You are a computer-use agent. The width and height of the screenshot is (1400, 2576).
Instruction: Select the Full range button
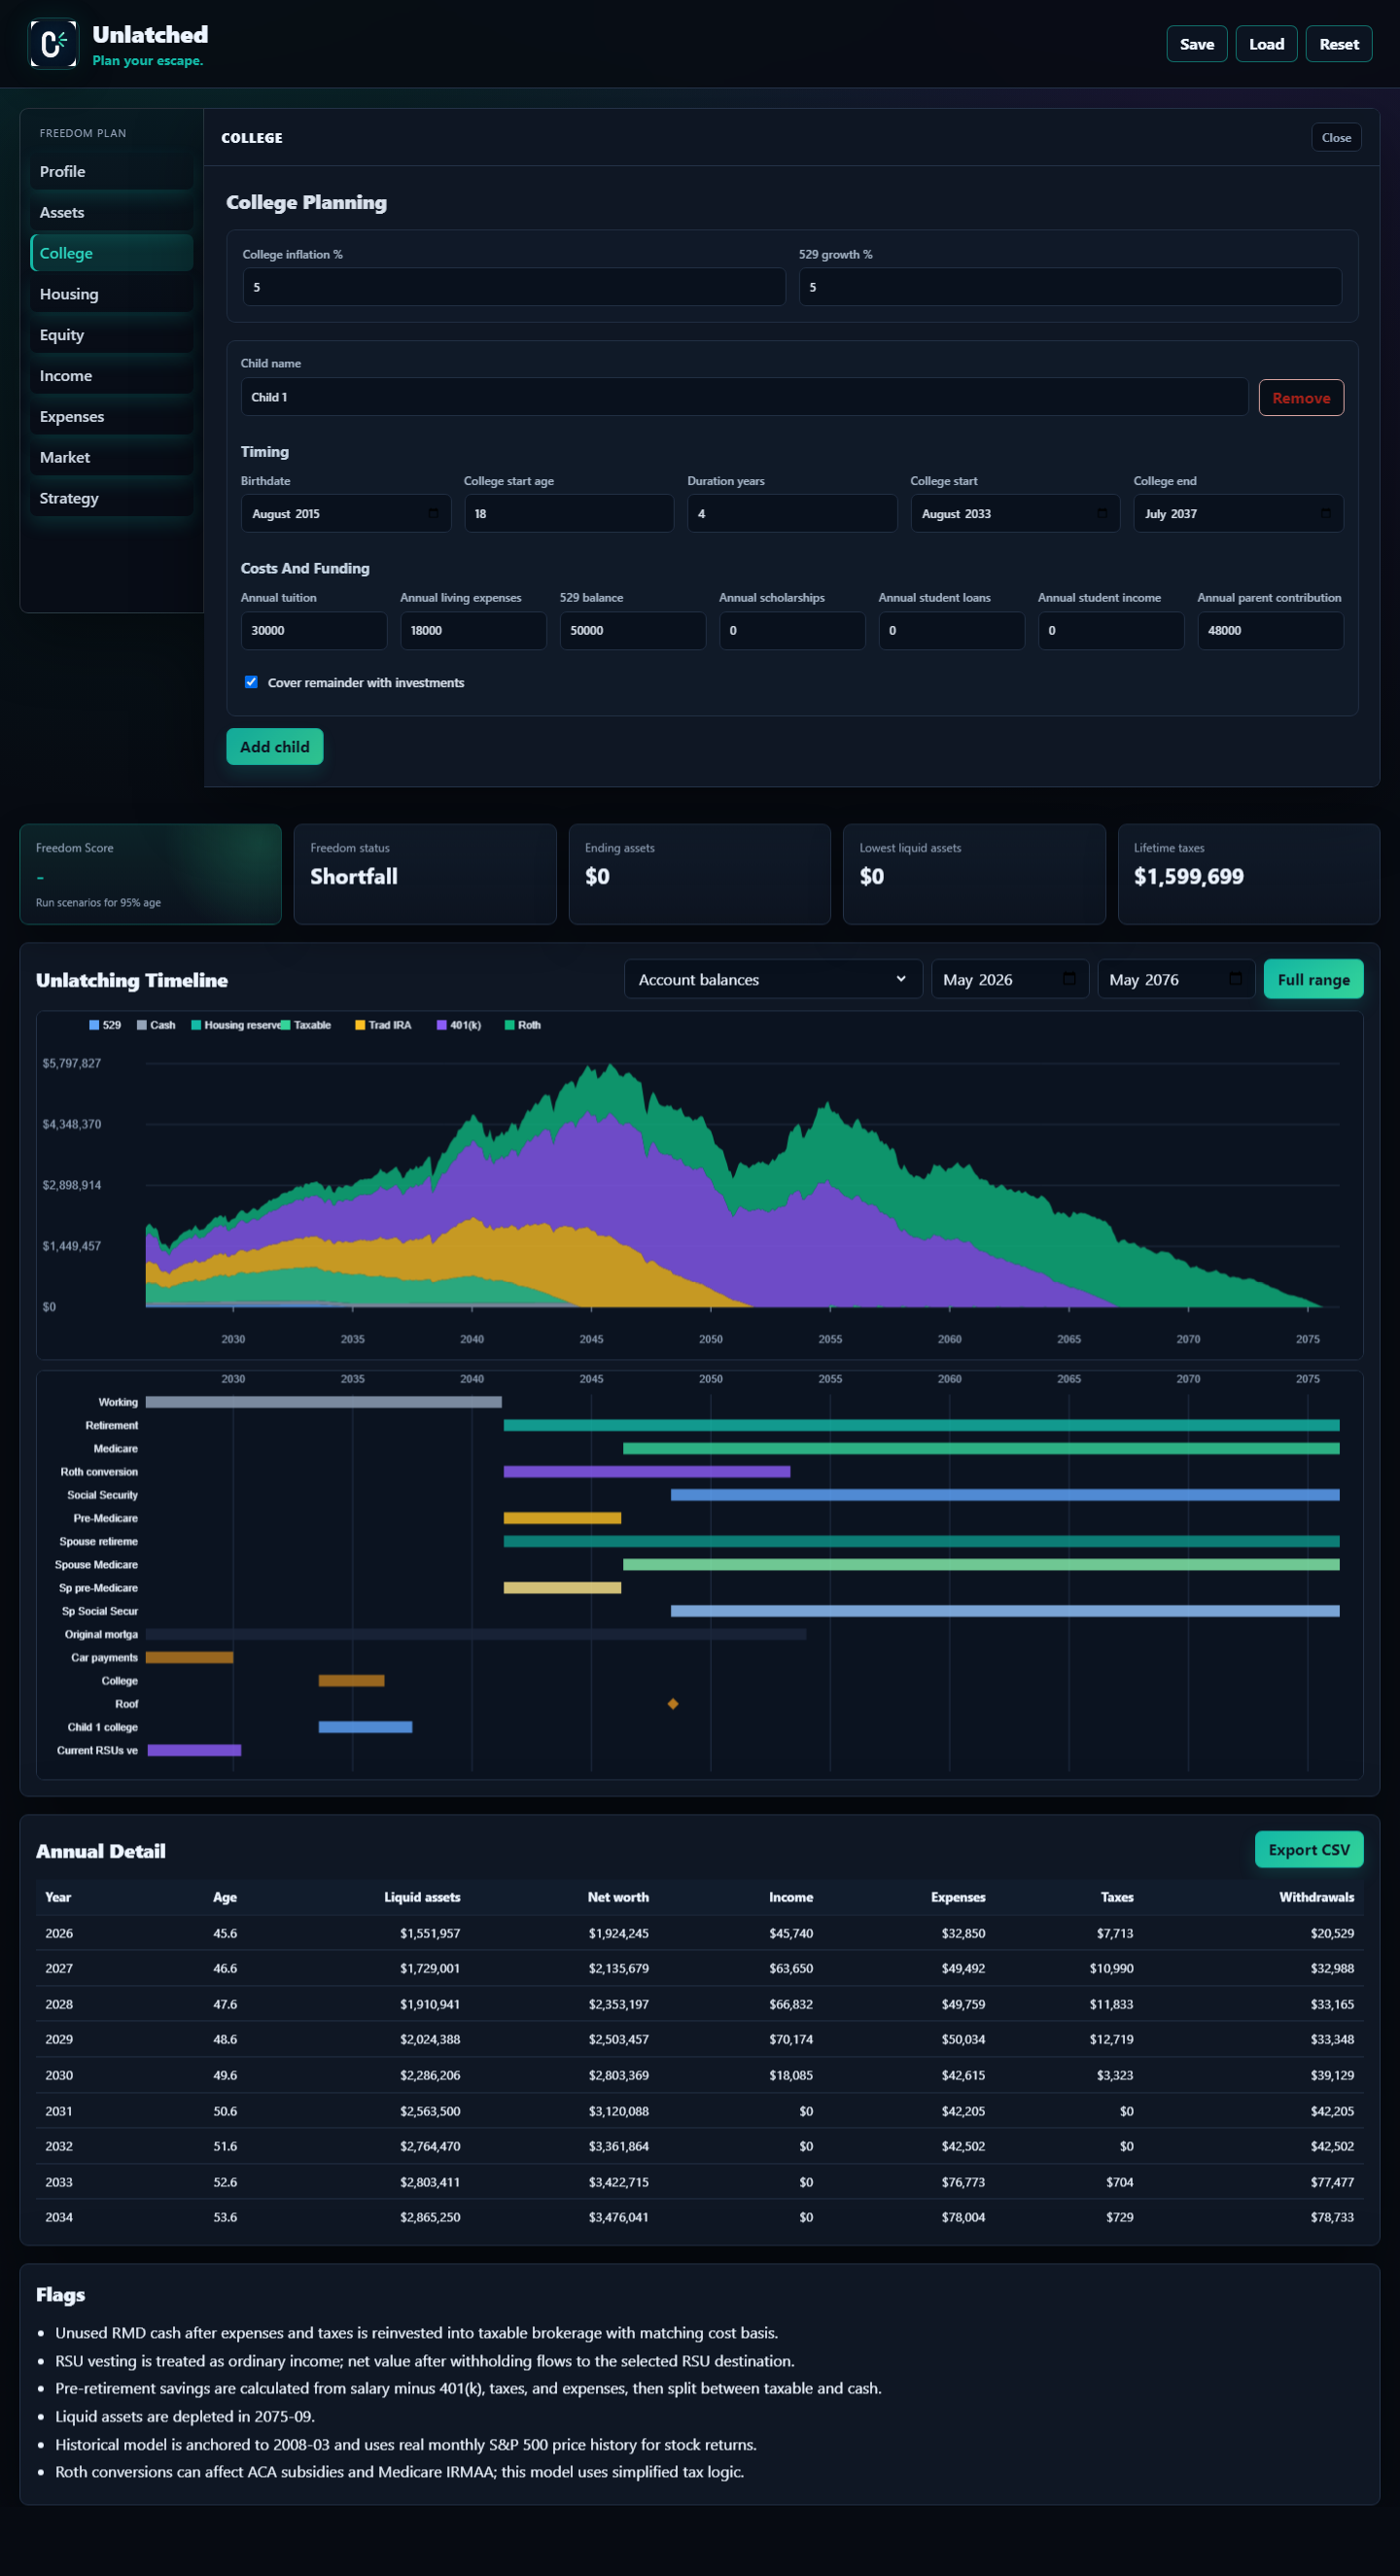tap(1313, 979)
